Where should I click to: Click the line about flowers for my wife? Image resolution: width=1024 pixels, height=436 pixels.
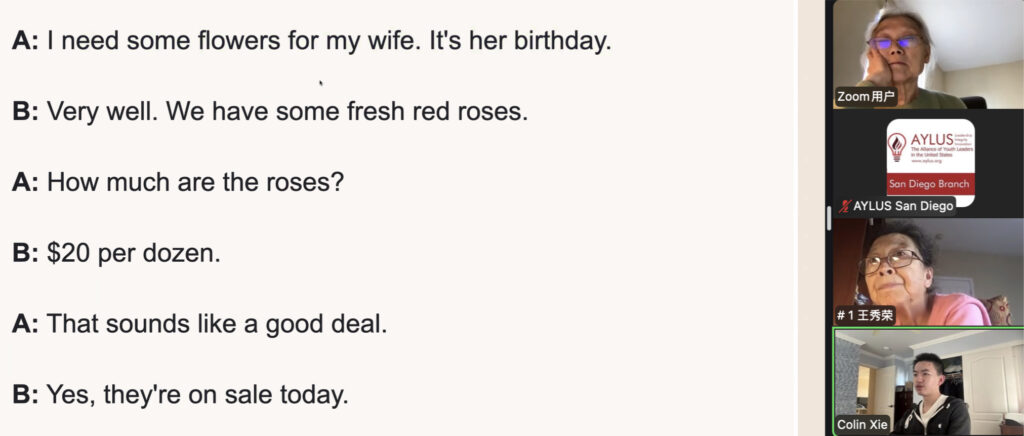[x=311, y=42]
